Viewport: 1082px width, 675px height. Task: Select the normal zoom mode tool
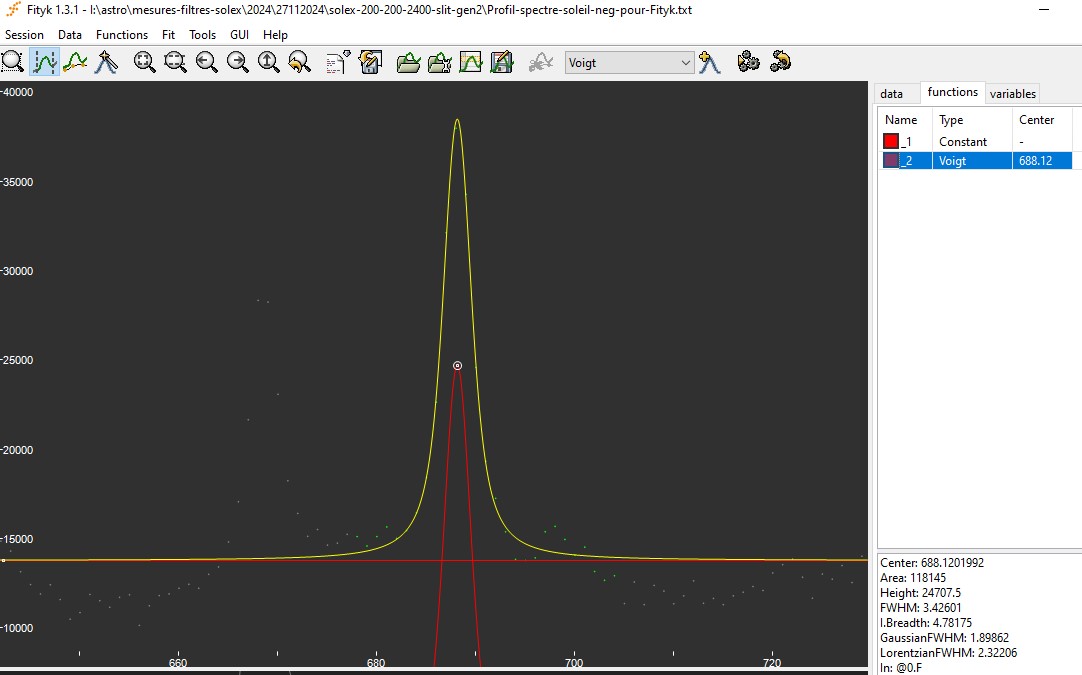(x=13, y=62)
